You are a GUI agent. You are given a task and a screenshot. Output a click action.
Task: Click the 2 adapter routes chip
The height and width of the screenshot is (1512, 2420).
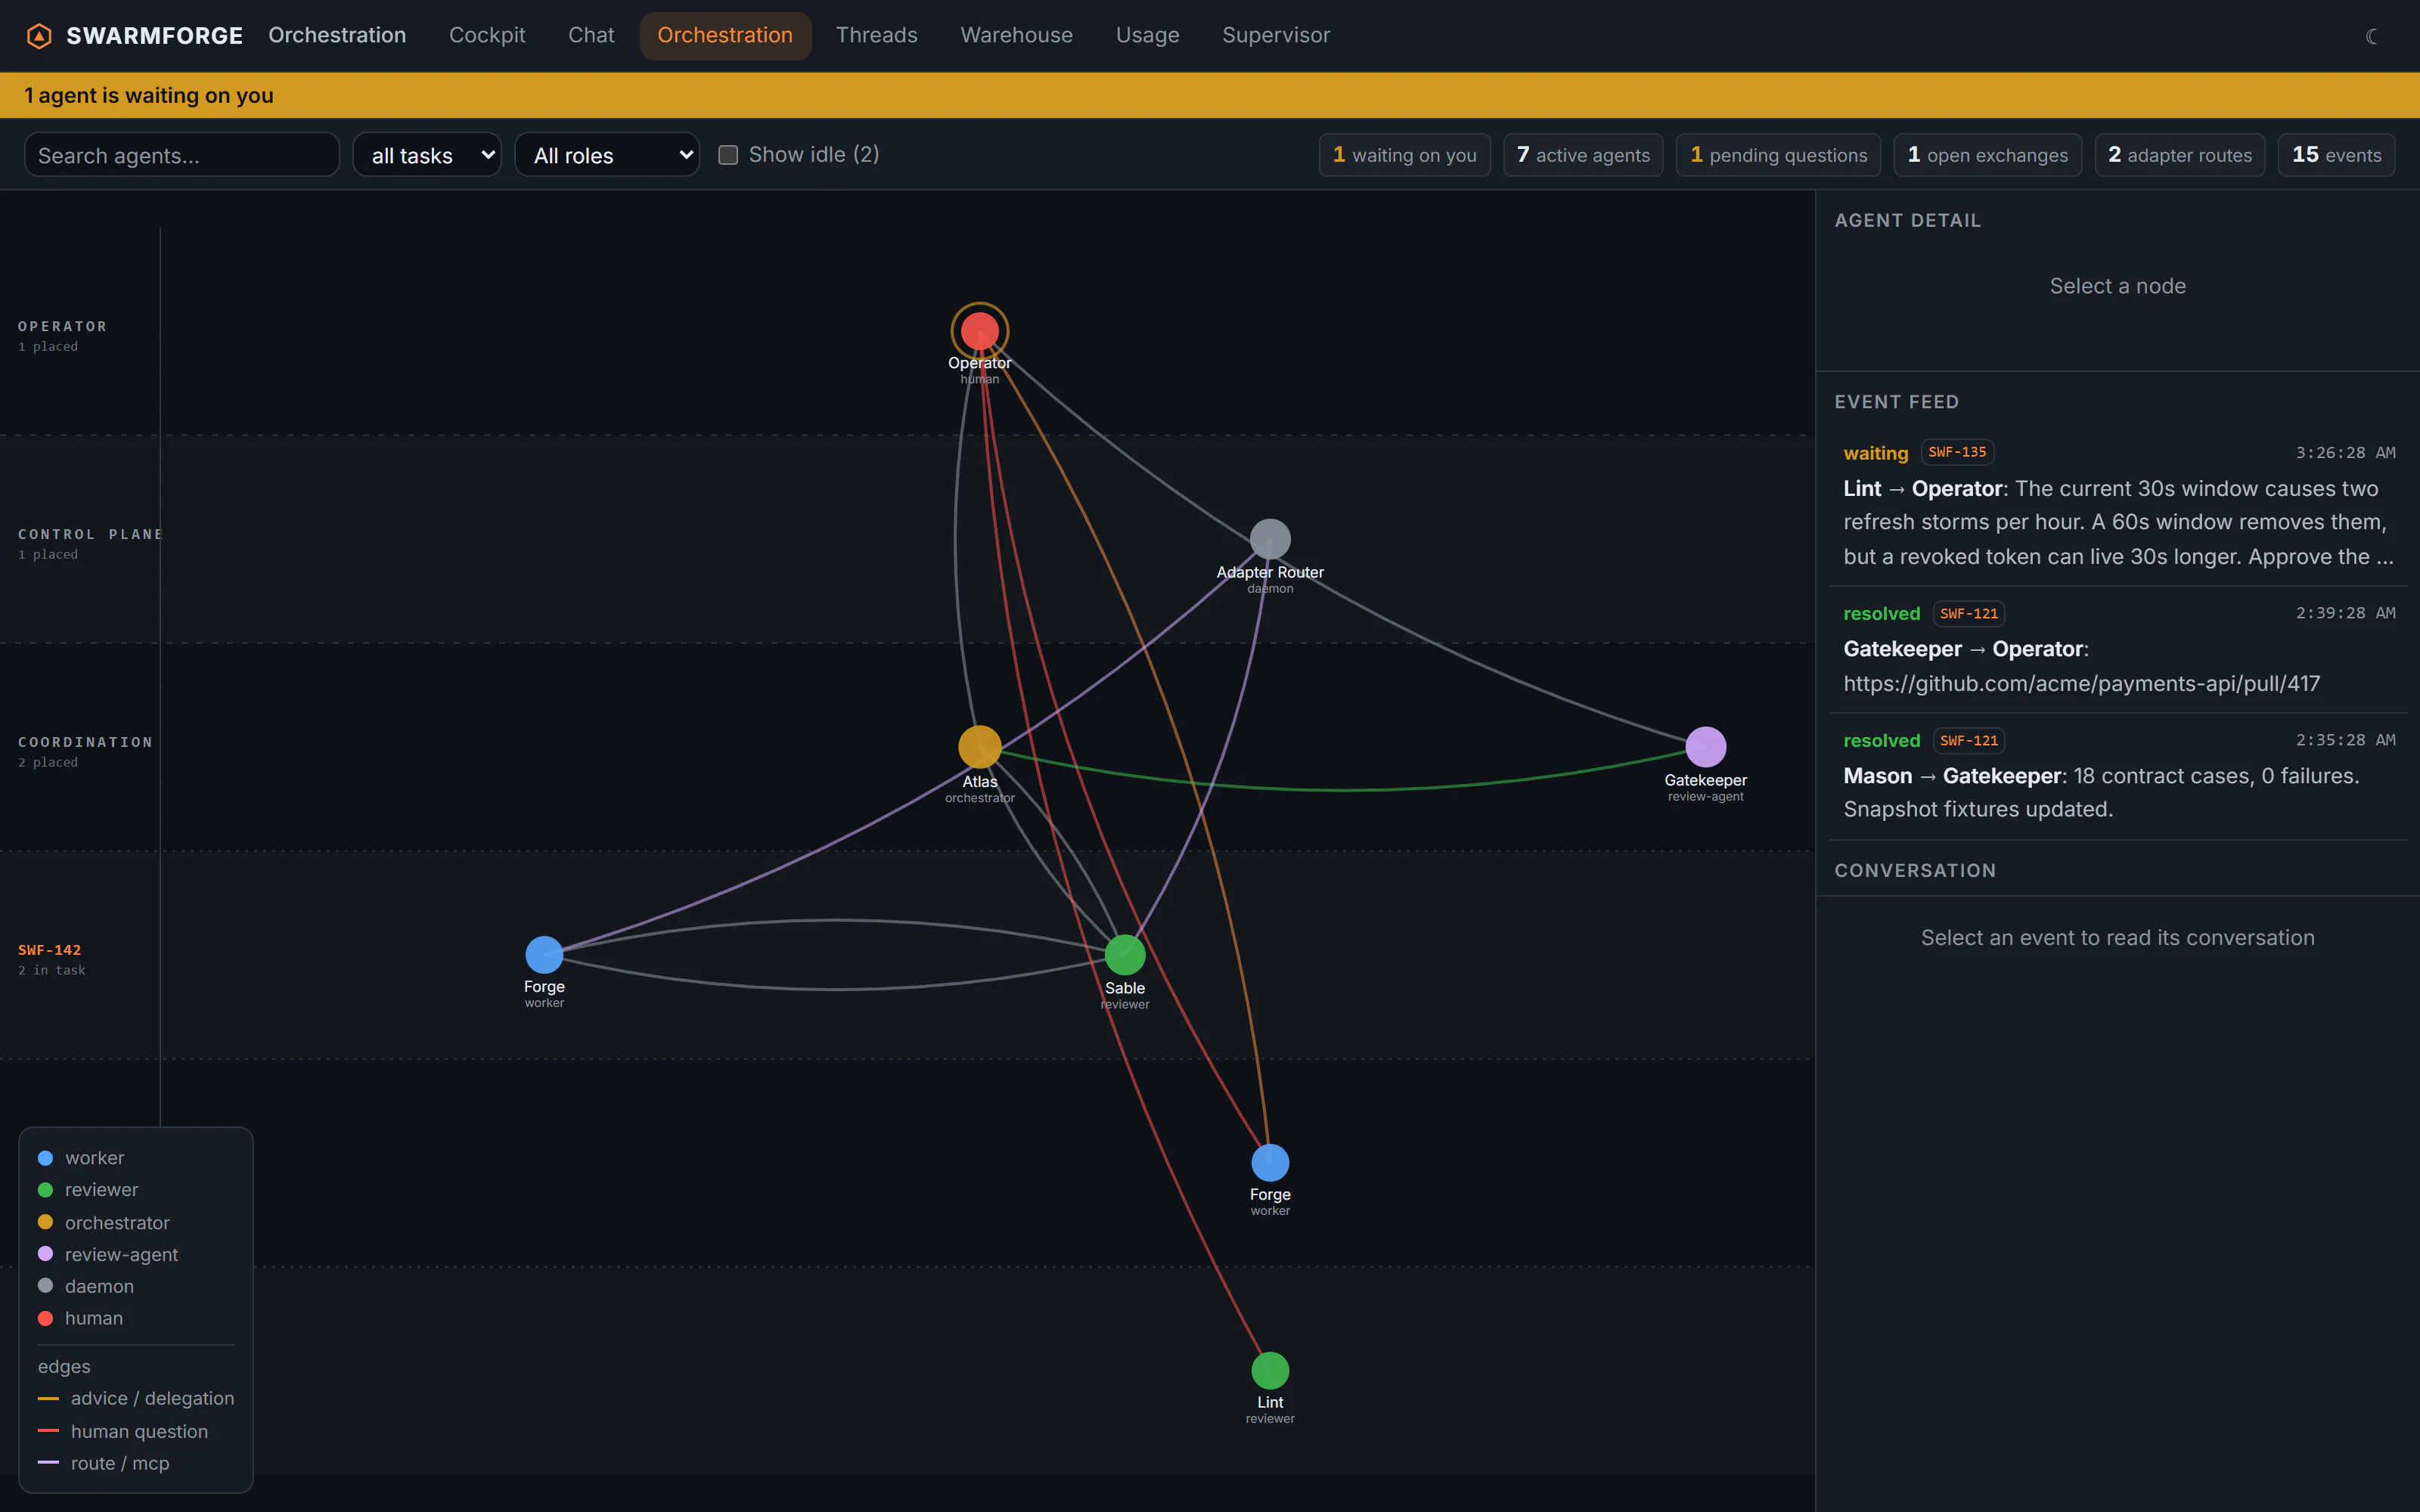(x=2179, y=155)
